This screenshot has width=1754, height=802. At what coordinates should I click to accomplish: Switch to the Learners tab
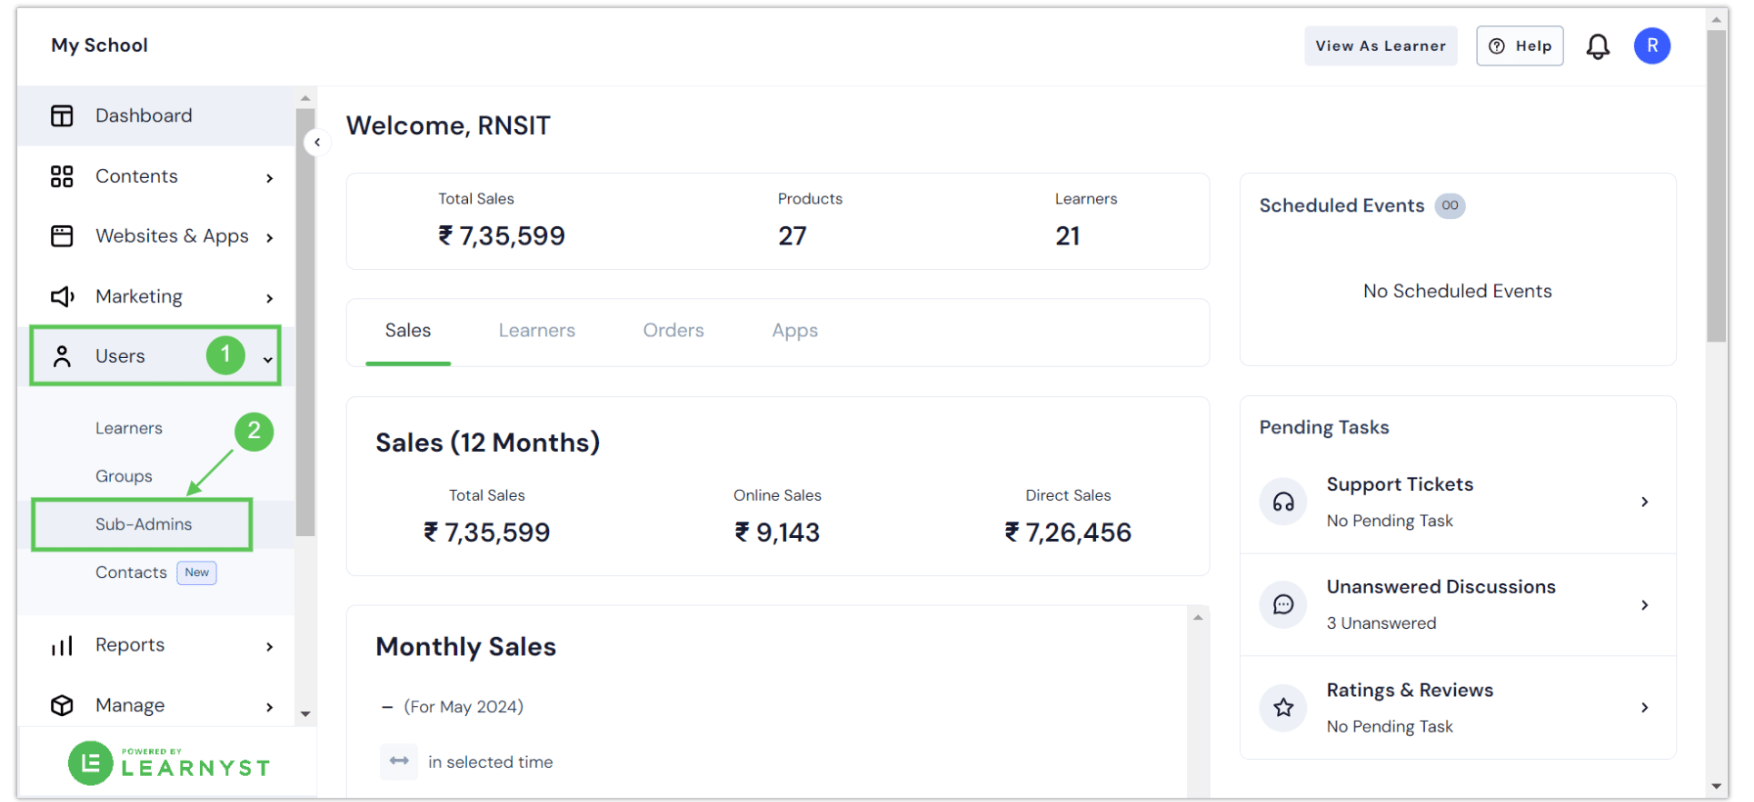click(x=537, y=331)
